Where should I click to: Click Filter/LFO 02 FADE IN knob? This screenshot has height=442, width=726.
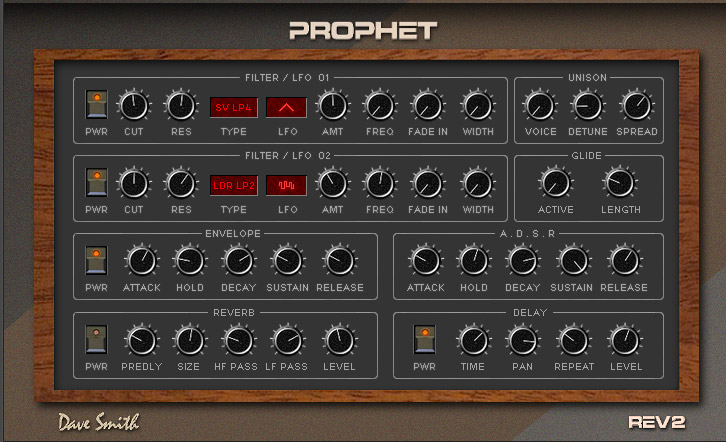coord(428,183)
